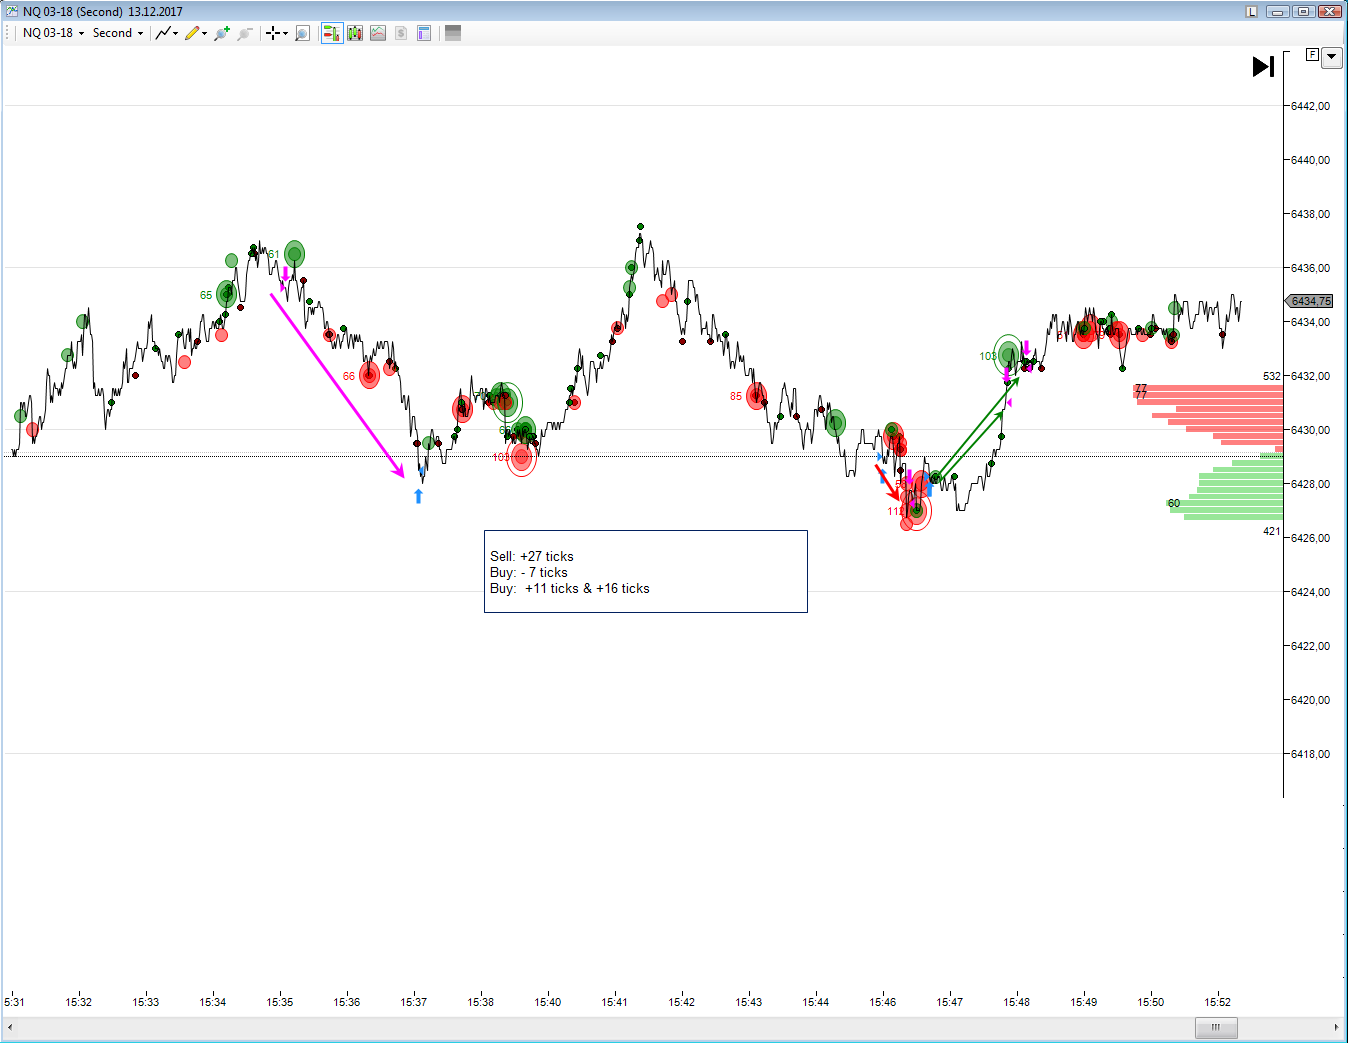Expand the drawing tools pencil dropdown
This screenshot has height=1043, width=1348.
196,33
